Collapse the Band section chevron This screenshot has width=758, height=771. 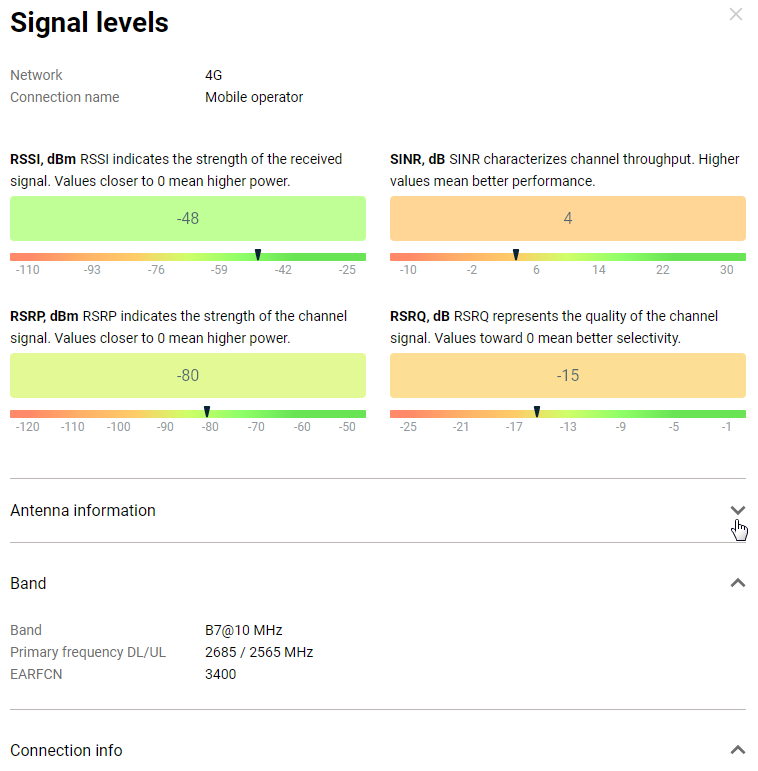click(x=738, y=583)
